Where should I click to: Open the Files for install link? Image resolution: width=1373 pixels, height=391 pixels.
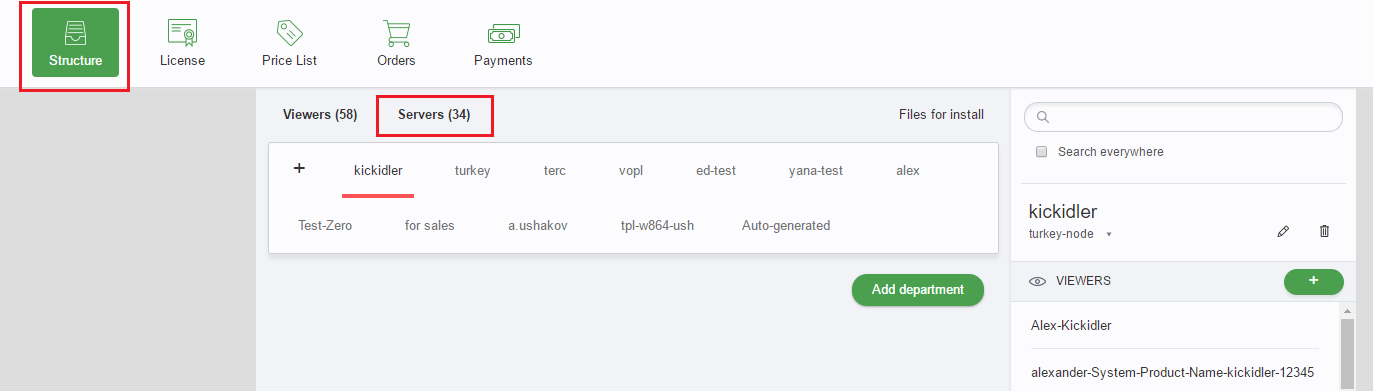pyautogui.click(x=941, y=115)
